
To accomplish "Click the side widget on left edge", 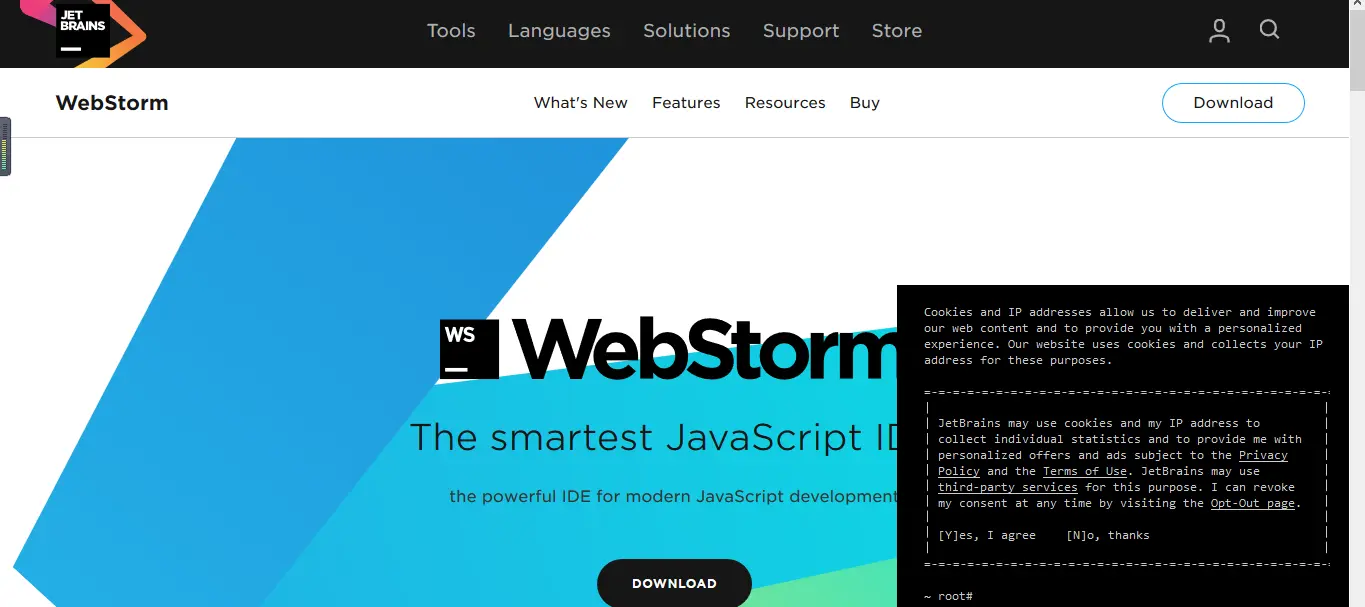I will pos(5,146).
